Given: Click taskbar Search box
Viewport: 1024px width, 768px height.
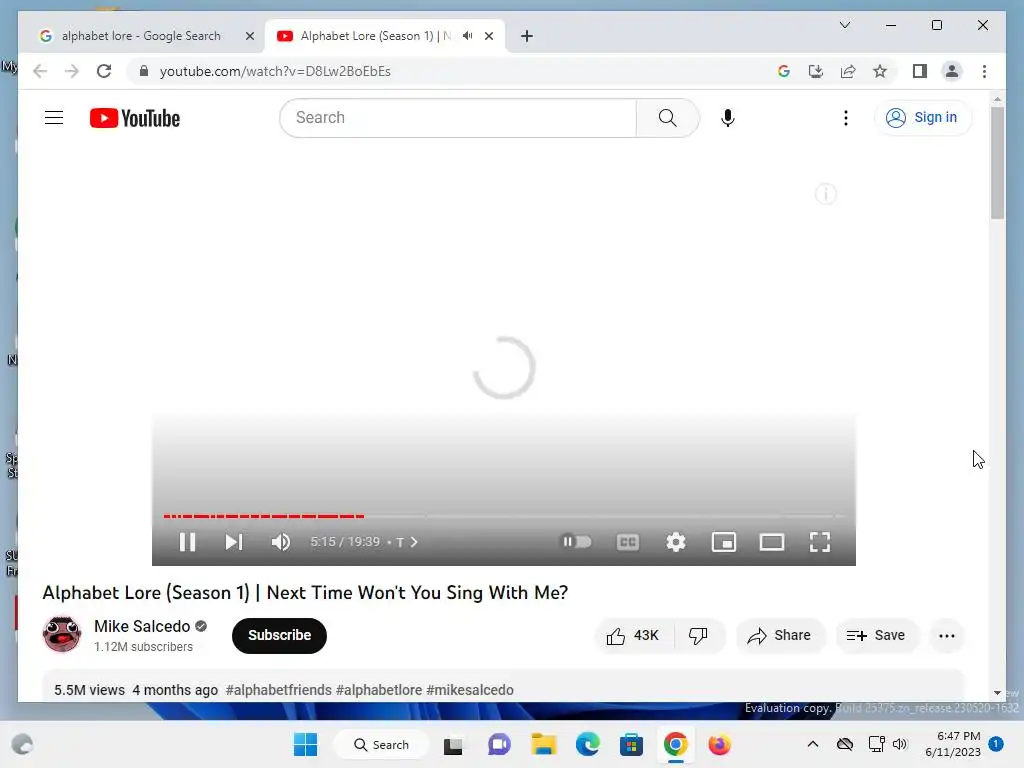Looking at the screenshot, I should pos(381,744).
